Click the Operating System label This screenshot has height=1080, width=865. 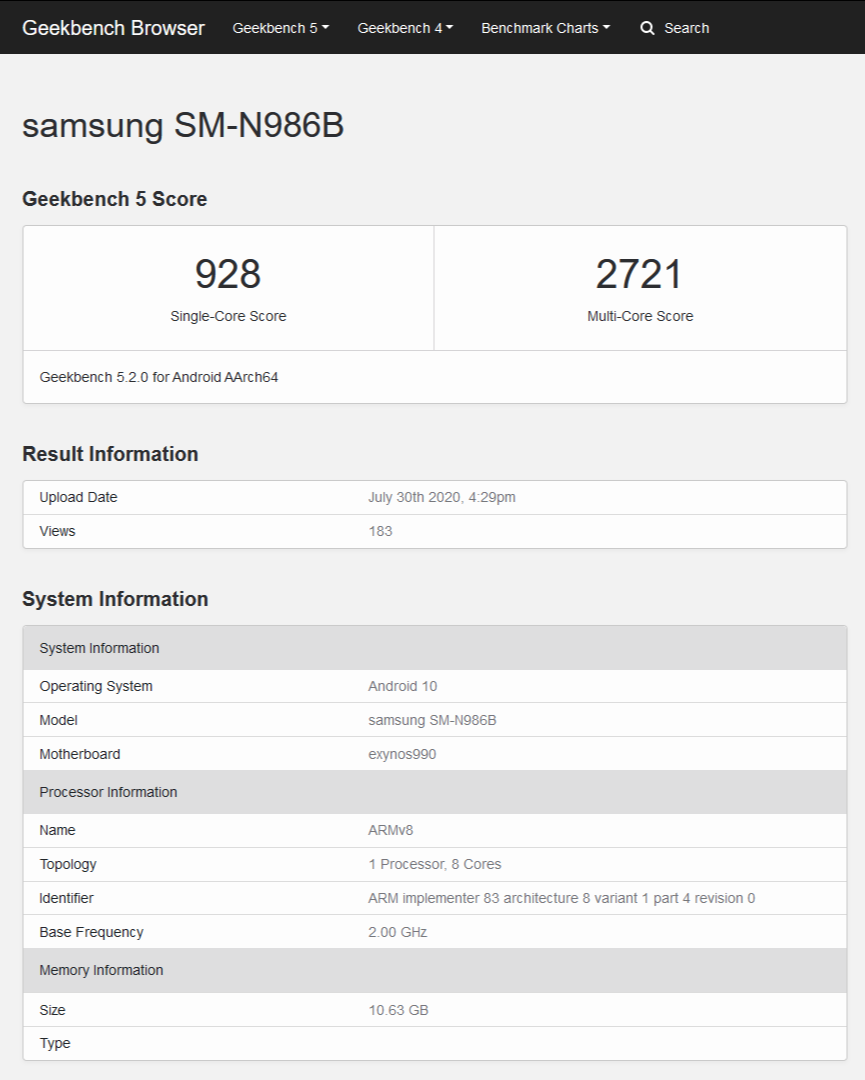coord(96,686)
